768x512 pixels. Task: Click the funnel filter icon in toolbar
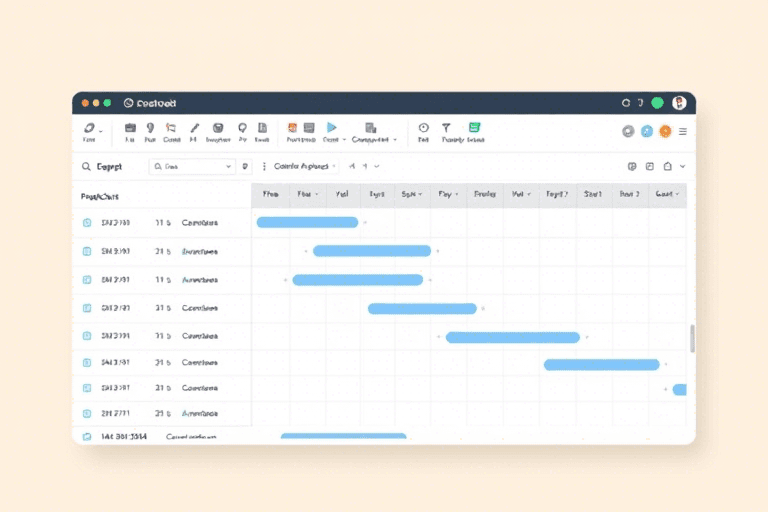(446, 128)
